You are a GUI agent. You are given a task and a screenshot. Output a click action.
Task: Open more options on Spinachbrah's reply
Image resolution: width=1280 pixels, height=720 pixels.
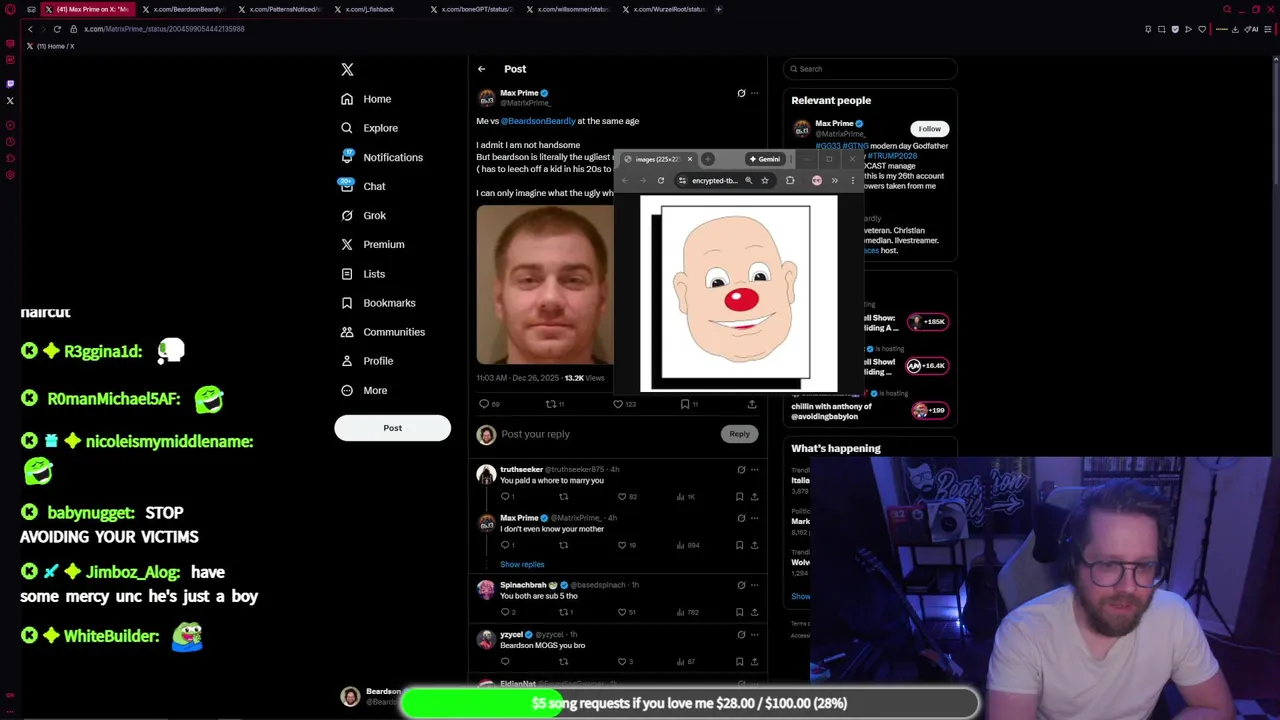pos(754,585)
